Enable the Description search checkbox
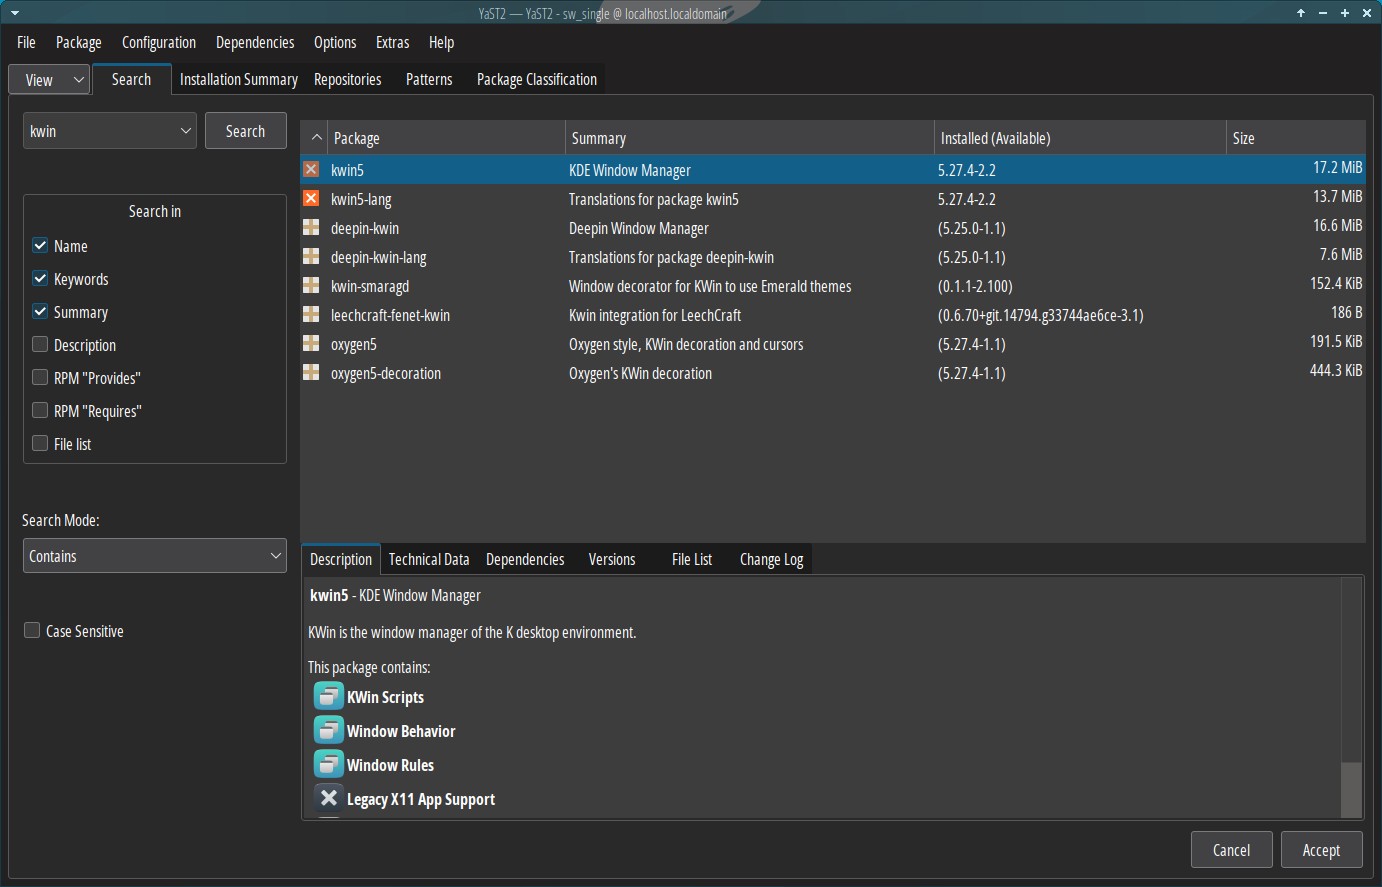Viewport: 1382px width, 887px height. (x=40, y=344)
